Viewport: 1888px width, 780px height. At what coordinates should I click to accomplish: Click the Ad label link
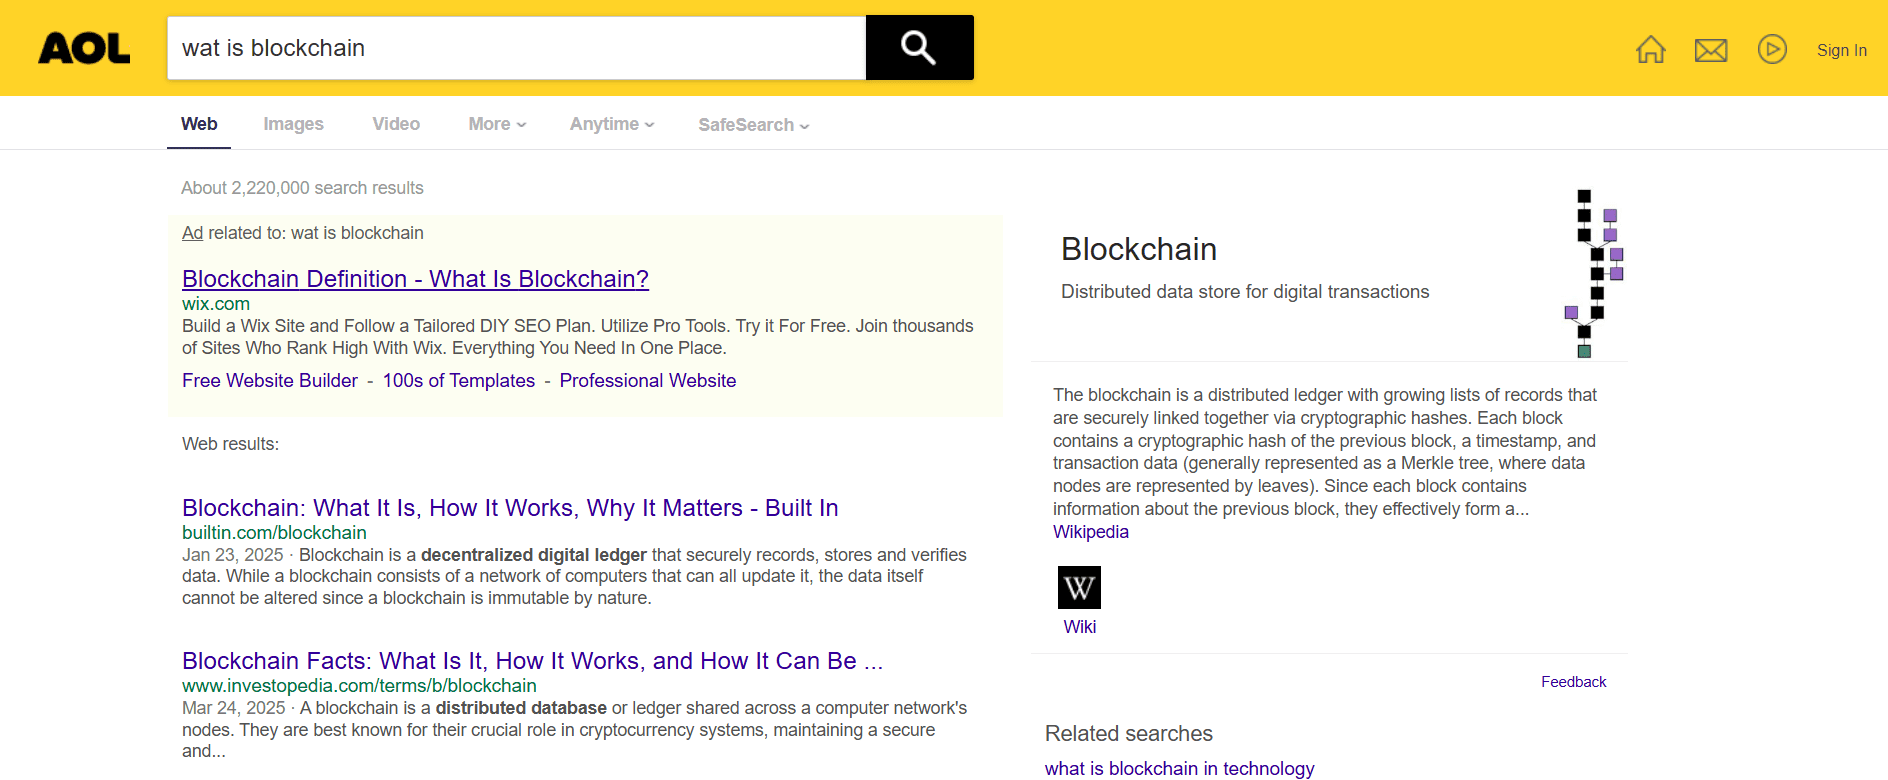click(192, 233)
